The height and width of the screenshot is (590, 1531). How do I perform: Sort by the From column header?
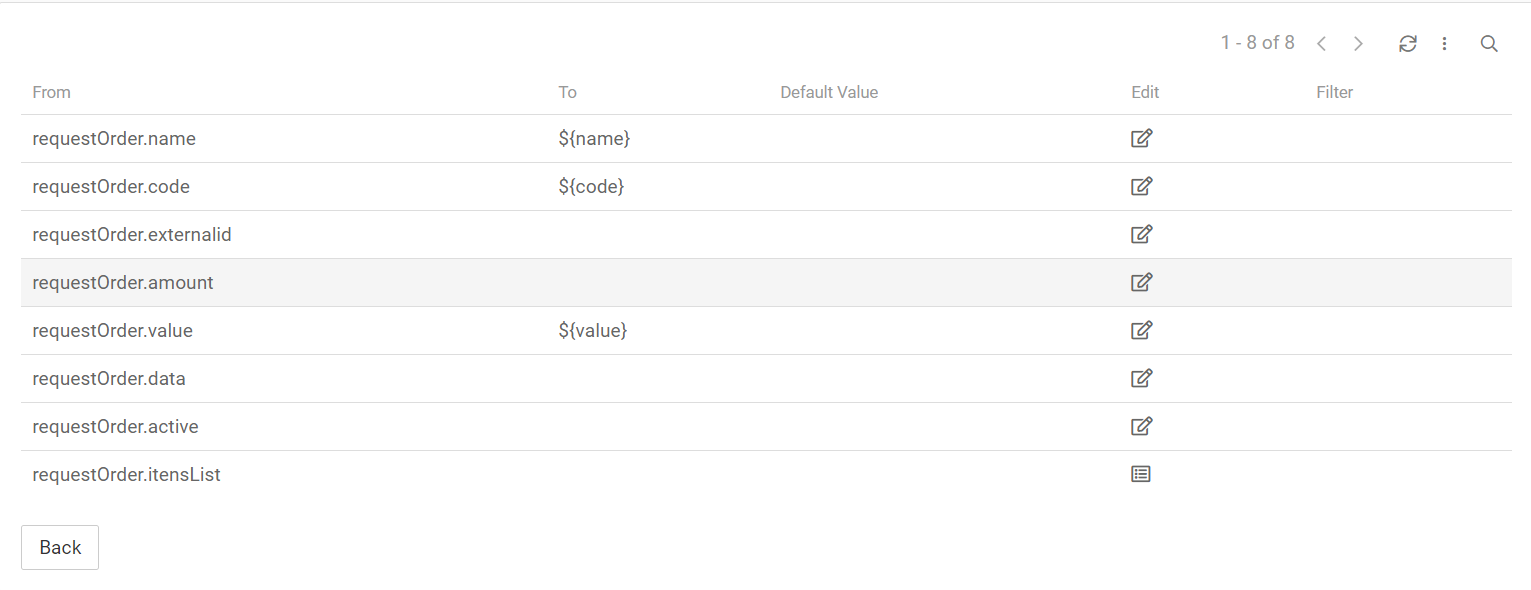click(52, 93)
